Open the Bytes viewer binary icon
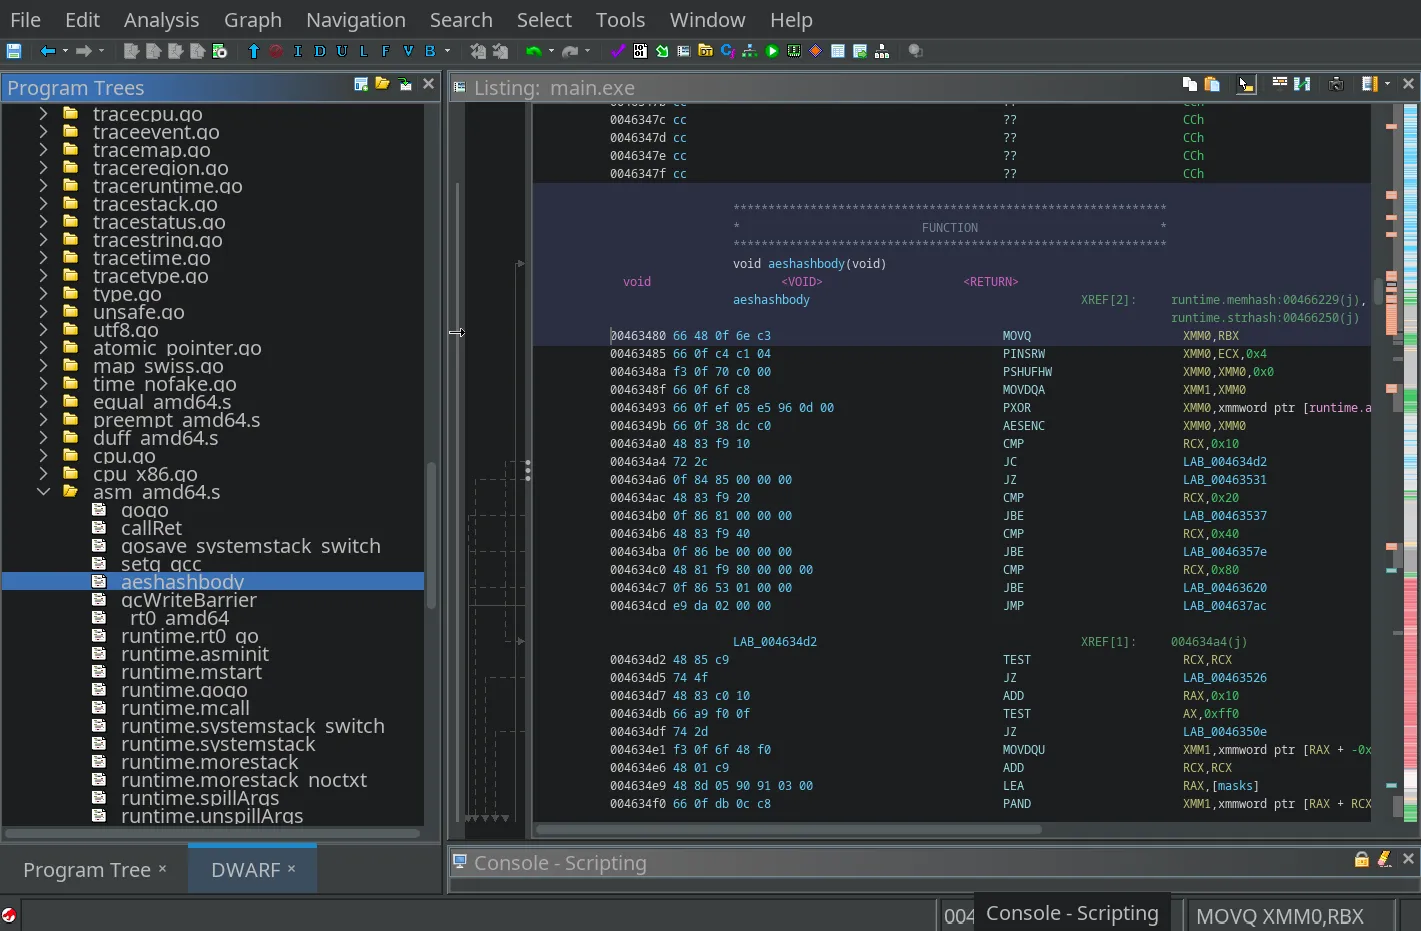 pos(640,51)
